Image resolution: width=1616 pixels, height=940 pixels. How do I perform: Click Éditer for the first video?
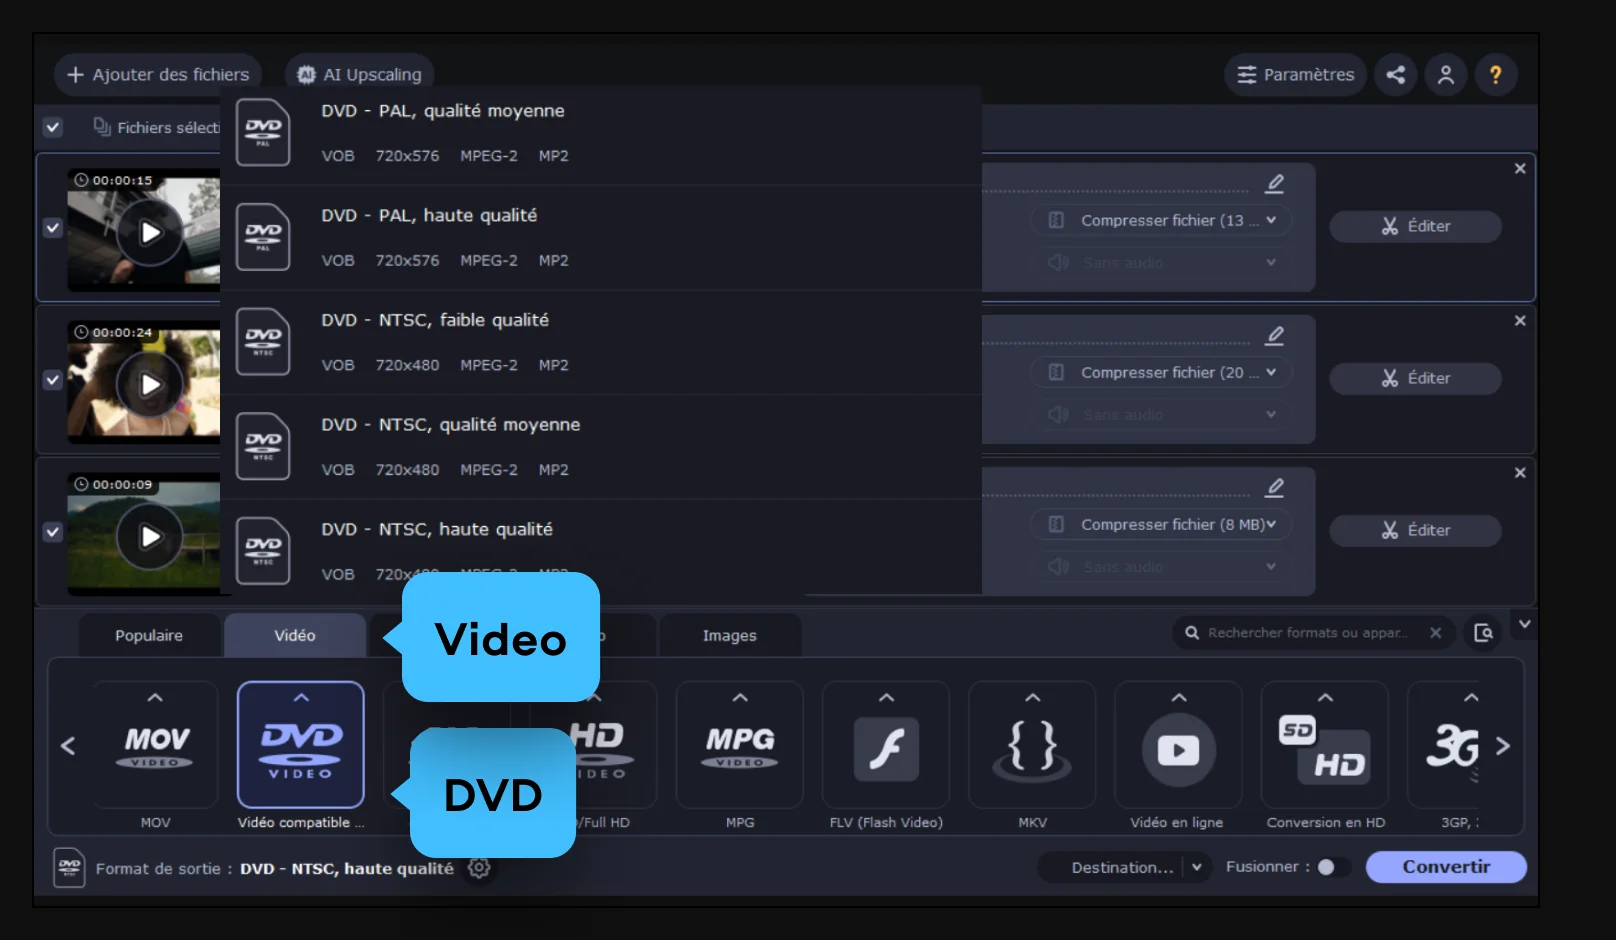pyautogui.click(x=1415, y=226)
